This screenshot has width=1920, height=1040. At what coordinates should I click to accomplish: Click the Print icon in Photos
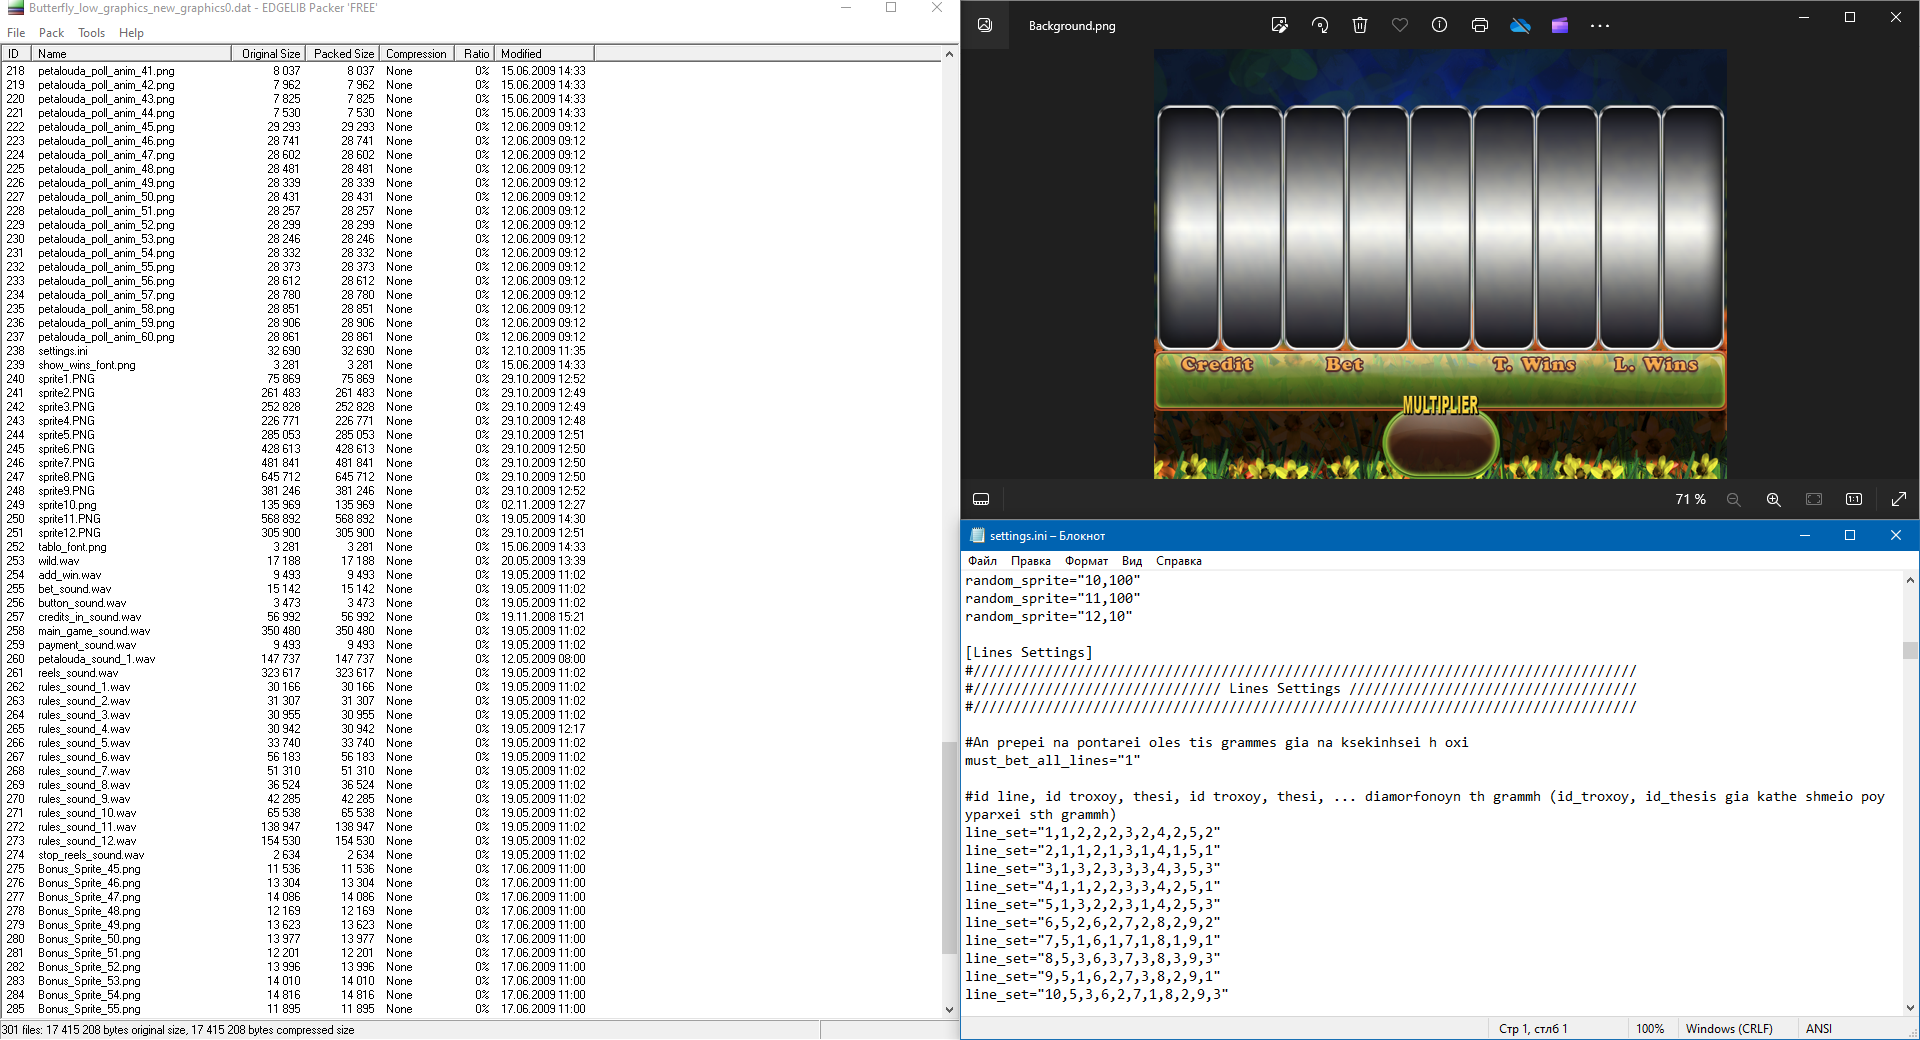1480,26
